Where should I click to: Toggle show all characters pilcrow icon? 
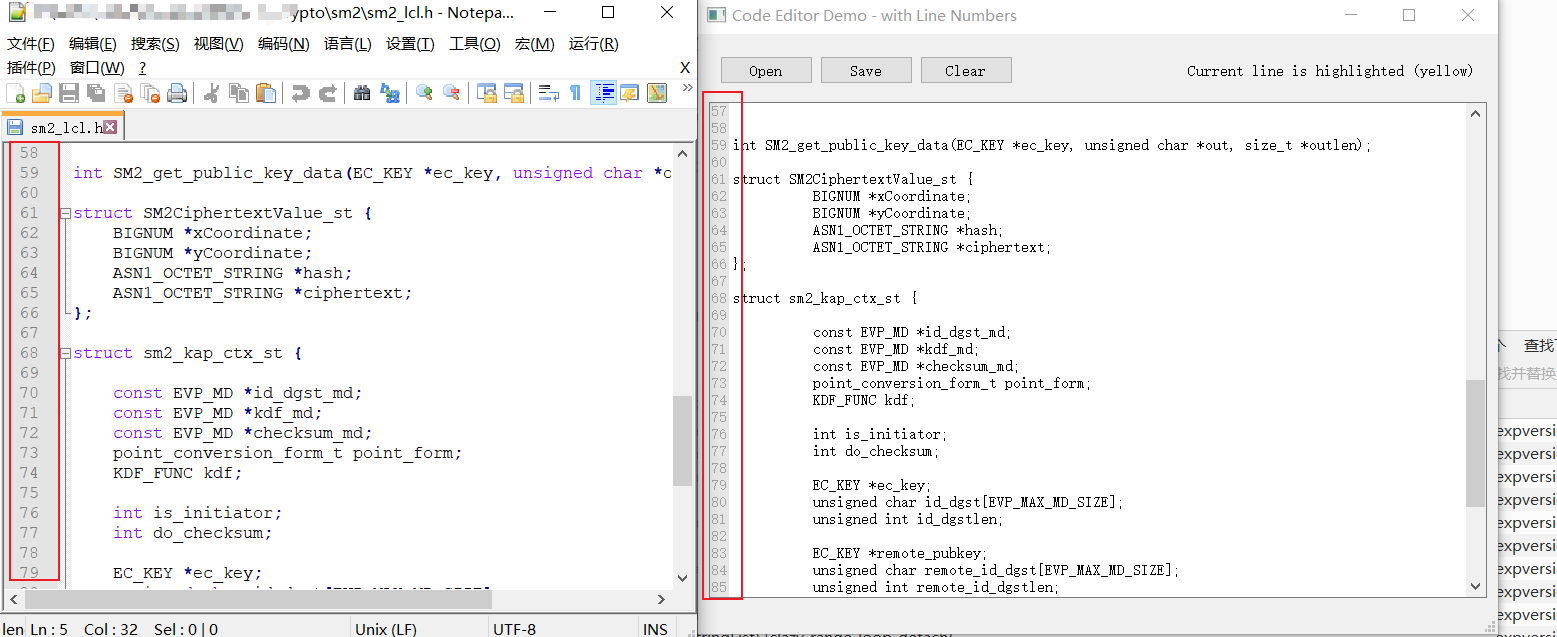[576, 93]
